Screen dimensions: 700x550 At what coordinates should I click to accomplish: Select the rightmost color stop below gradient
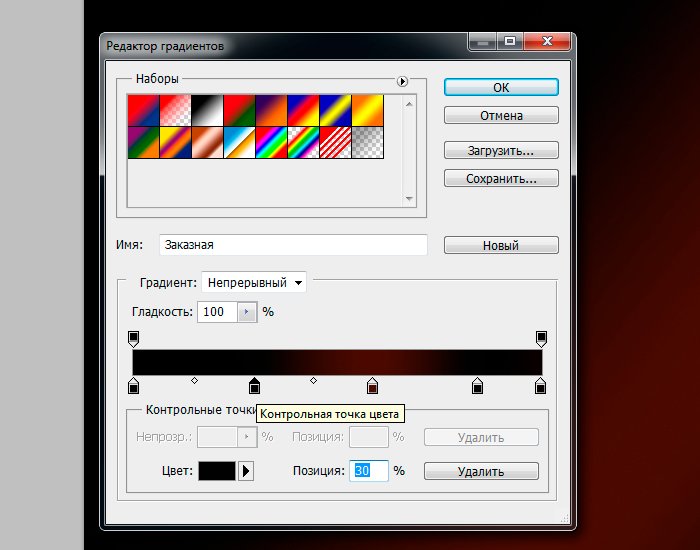pyautogui.click(x=541, y=386)
